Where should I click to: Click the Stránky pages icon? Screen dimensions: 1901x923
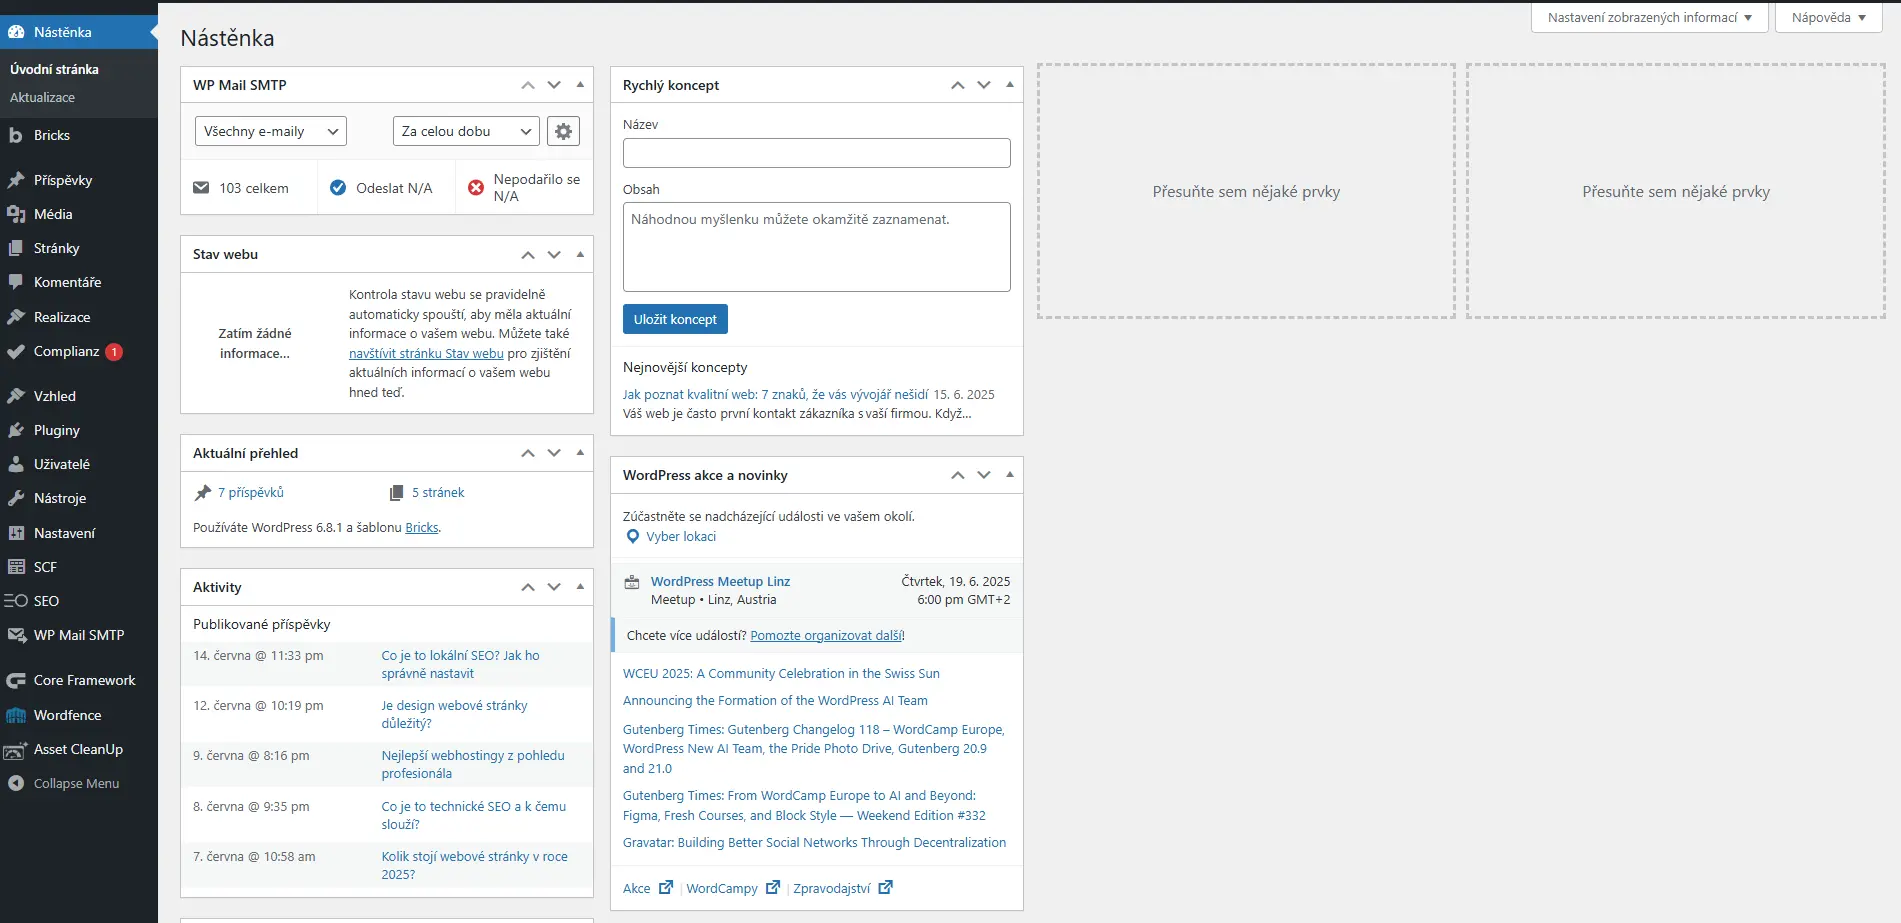pos(16,248)
